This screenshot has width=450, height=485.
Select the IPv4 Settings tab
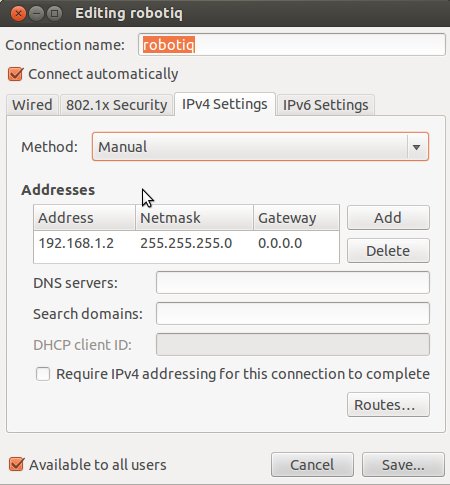click(225, 104)
